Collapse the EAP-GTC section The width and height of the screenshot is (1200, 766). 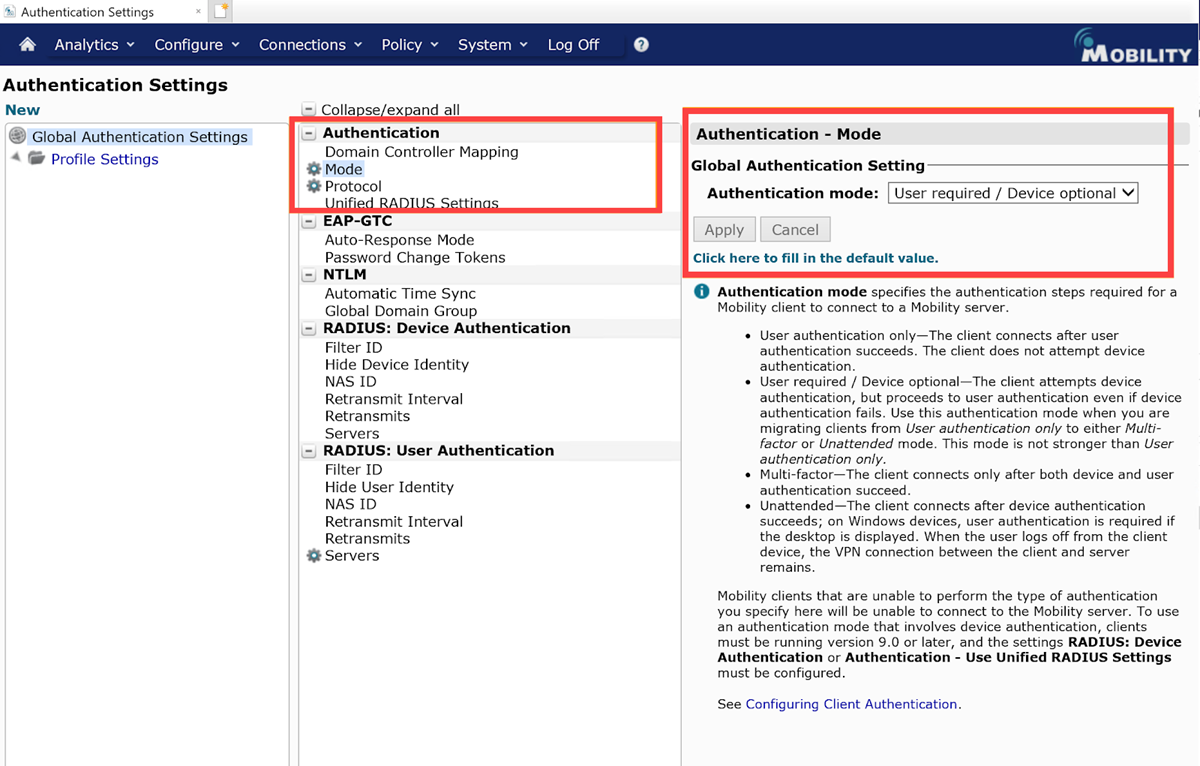pyautogui.click(x=309, y=221)
